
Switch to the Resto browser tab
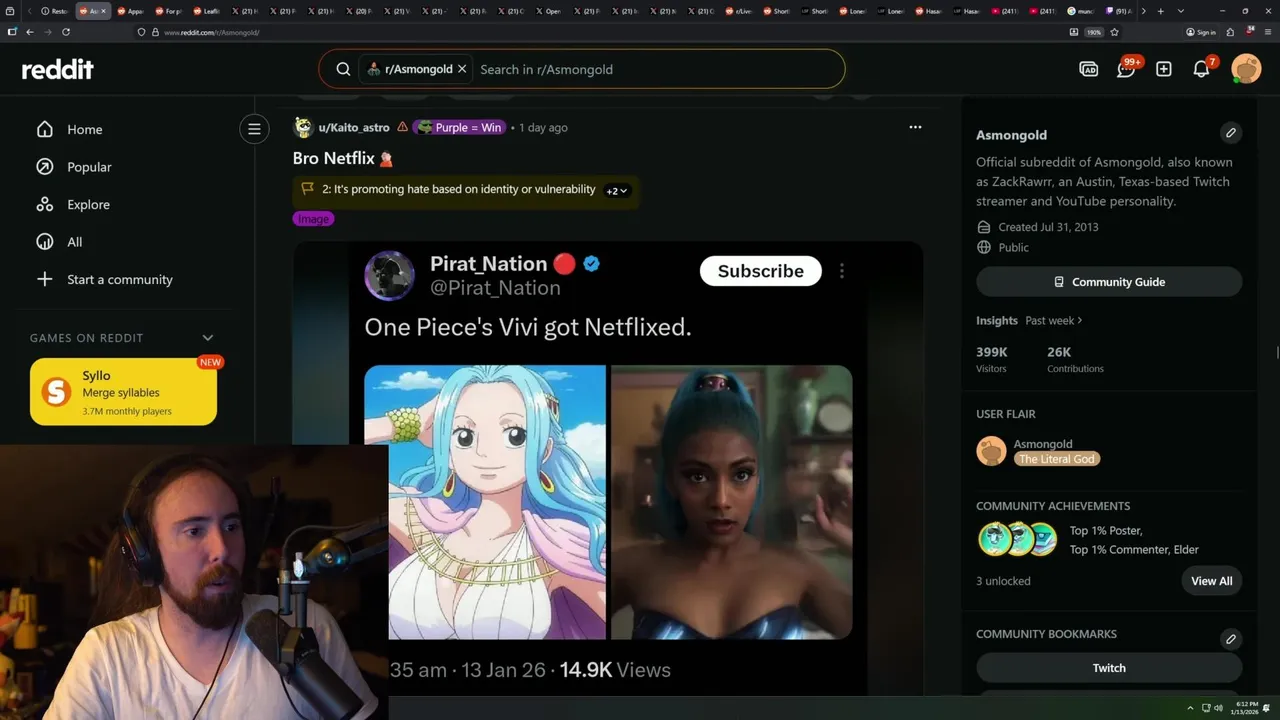[55, 11]
